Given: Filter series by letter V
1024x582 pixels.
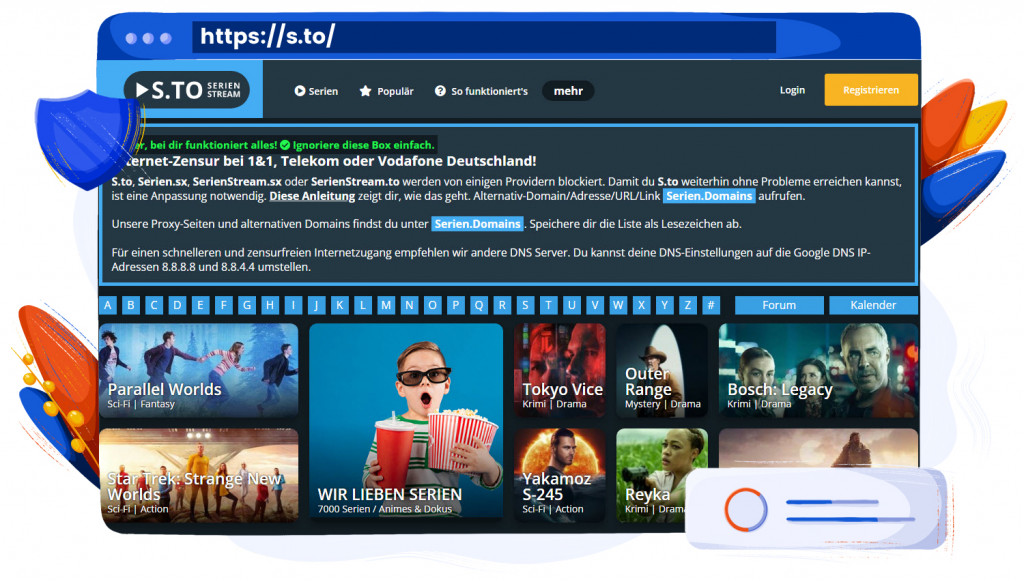Looking at the screenshot, I should [595, 305].
